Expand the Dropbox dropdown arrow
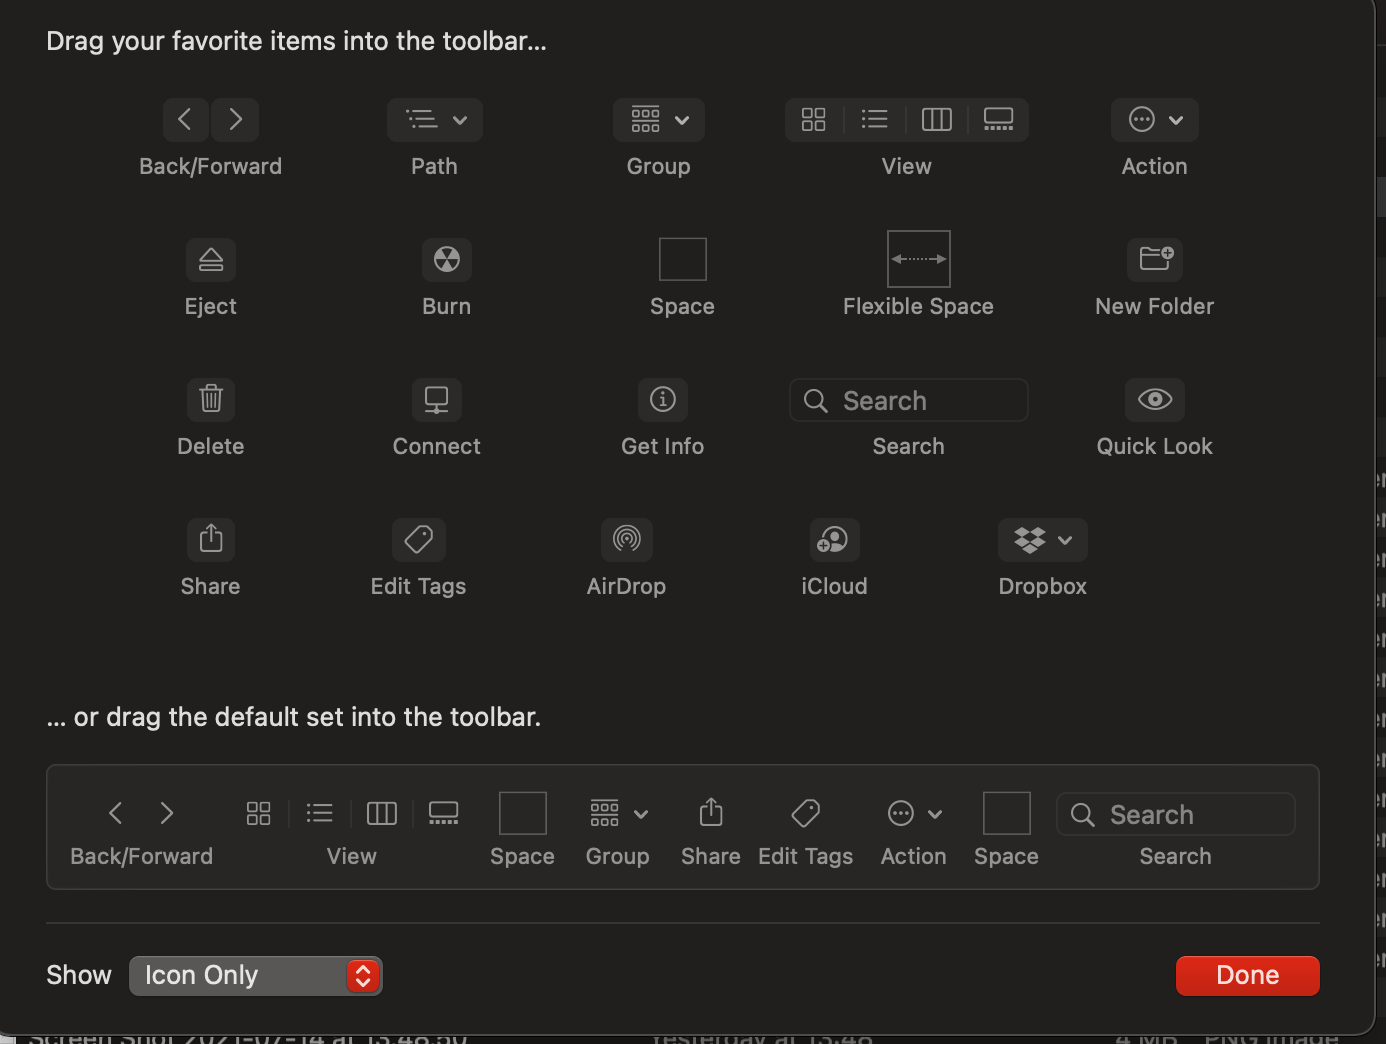Viewport: 1386px width, 1044px height. tap(1066, 539)
